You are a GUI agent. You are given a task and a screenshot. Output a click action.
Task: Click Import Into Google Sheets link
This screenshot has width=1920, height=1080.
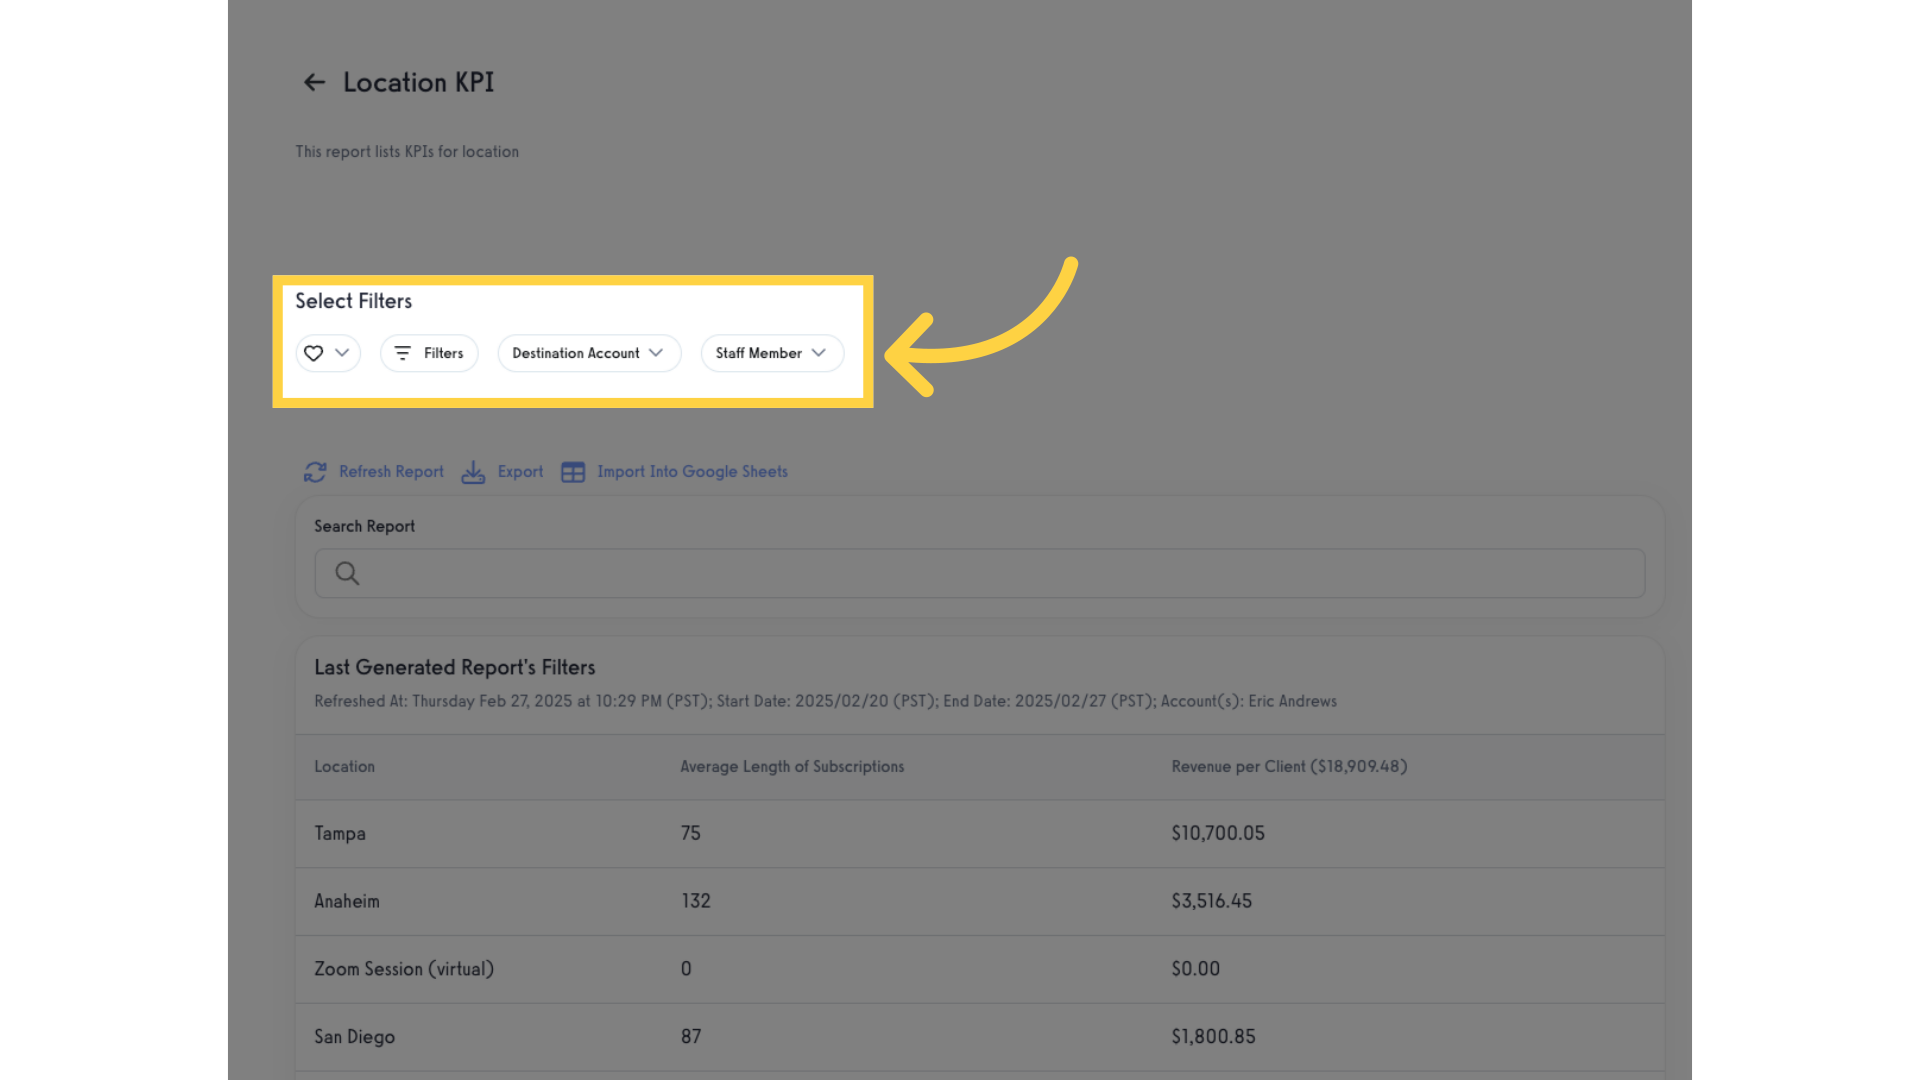coord(692,472)
